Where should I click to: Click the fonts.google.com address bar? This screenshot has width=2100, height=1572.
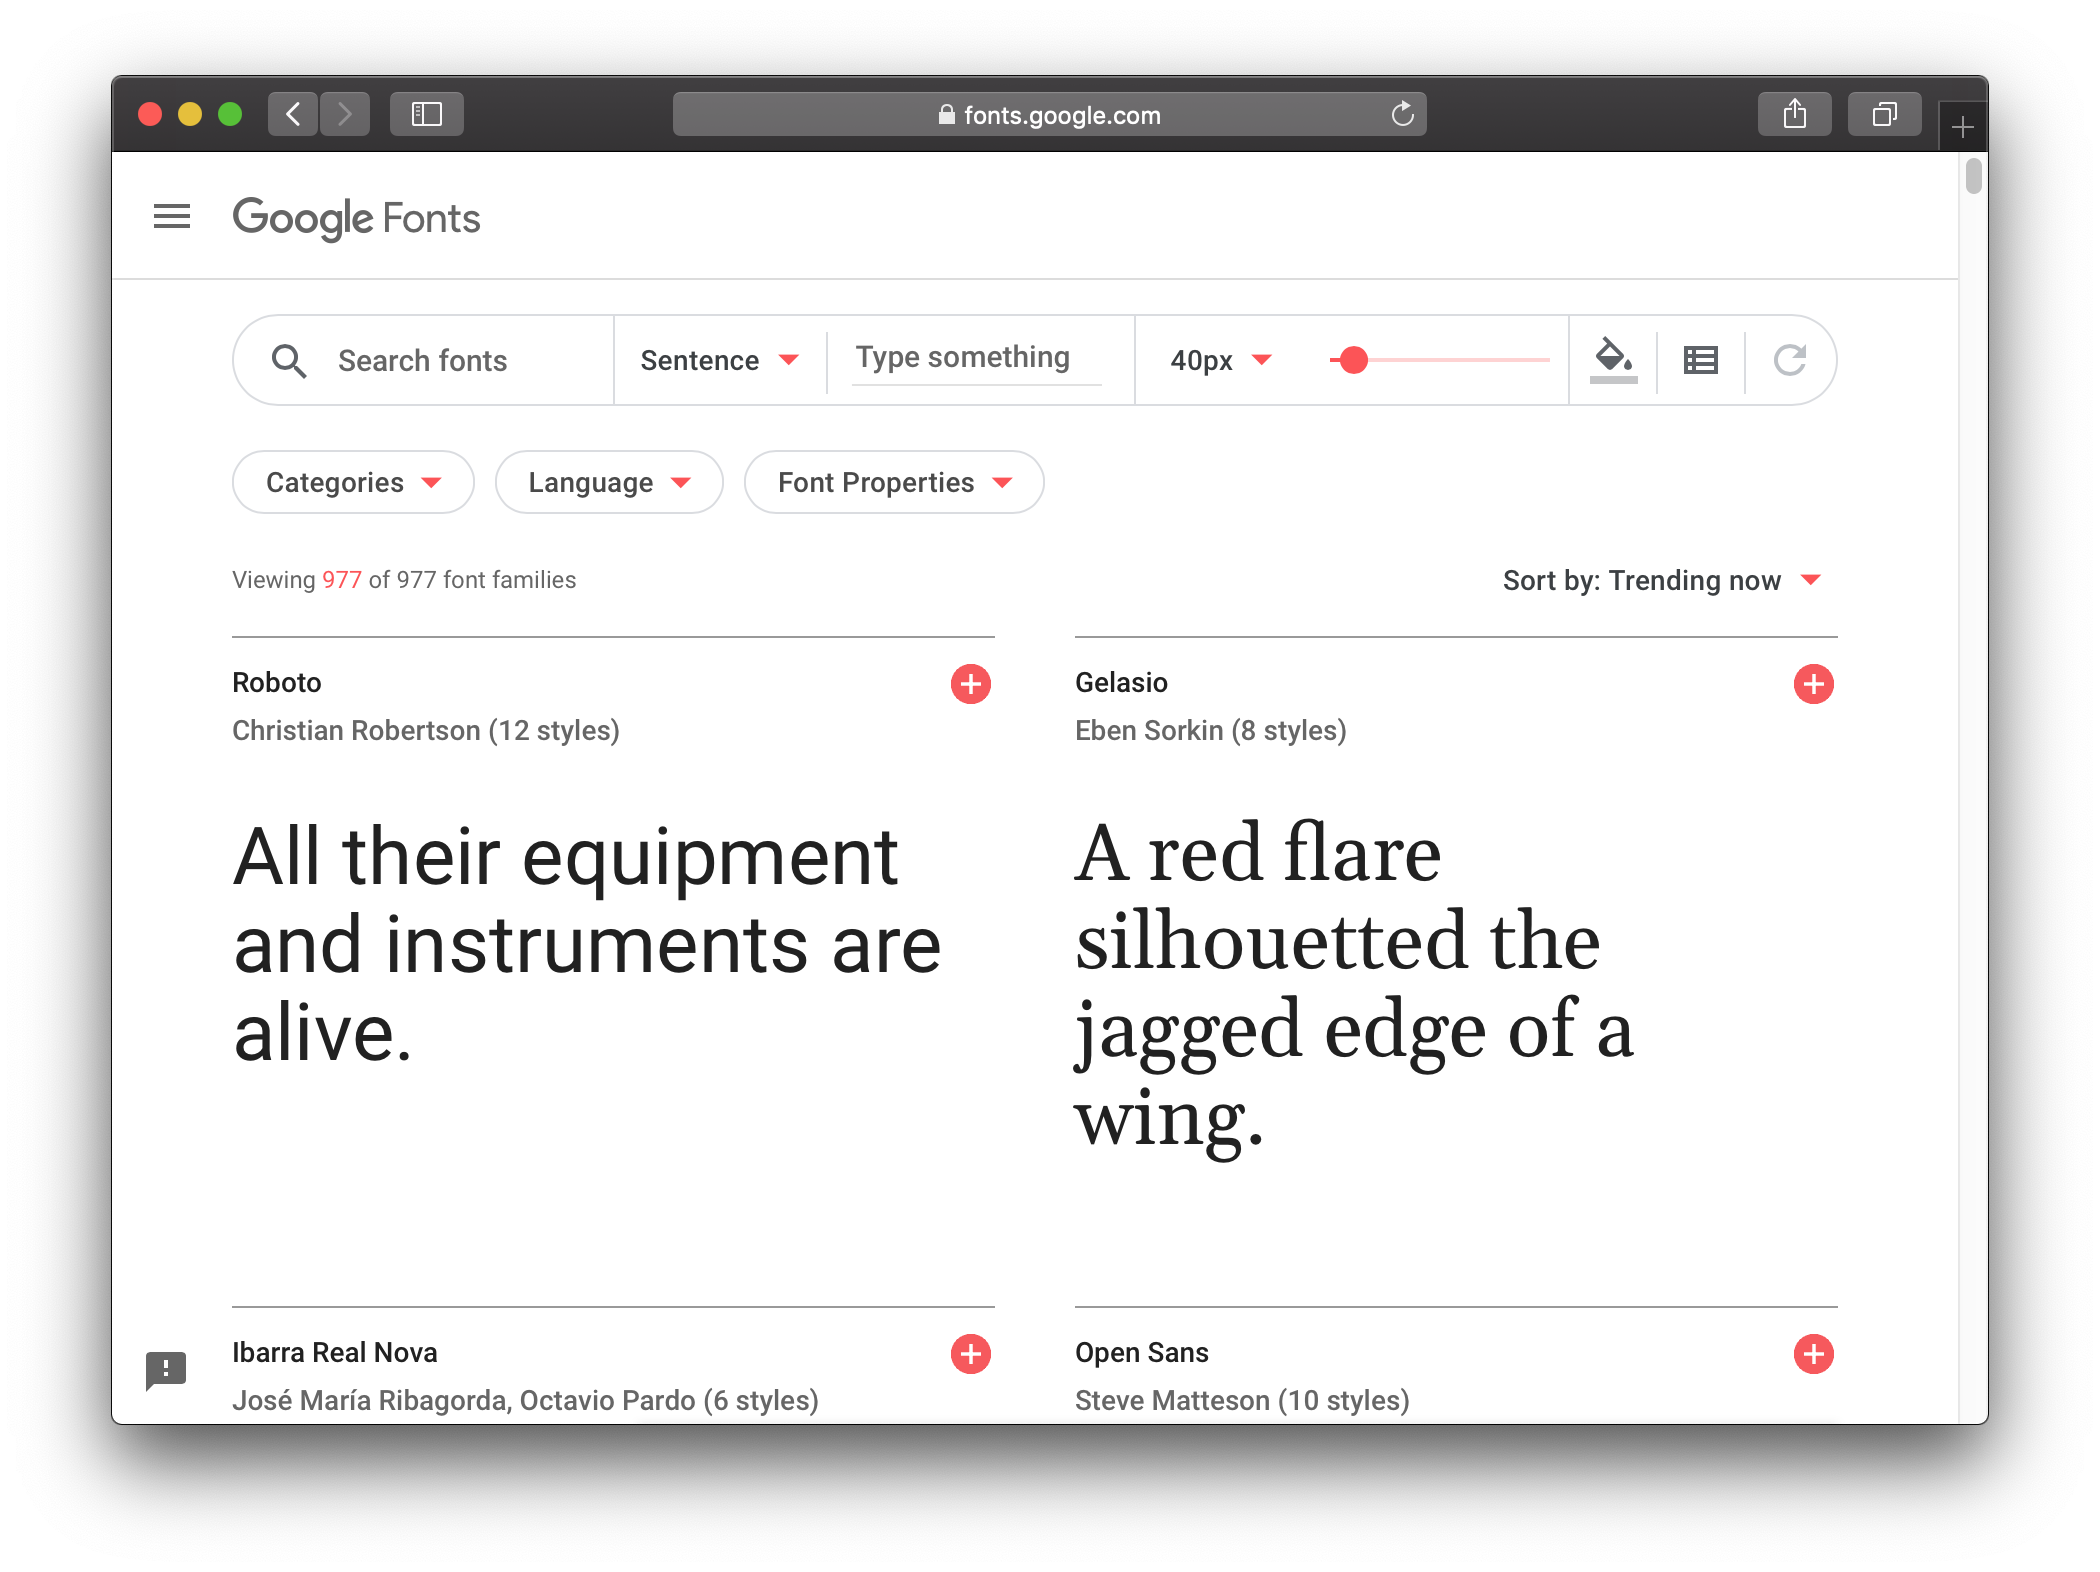coord(1050,114)
